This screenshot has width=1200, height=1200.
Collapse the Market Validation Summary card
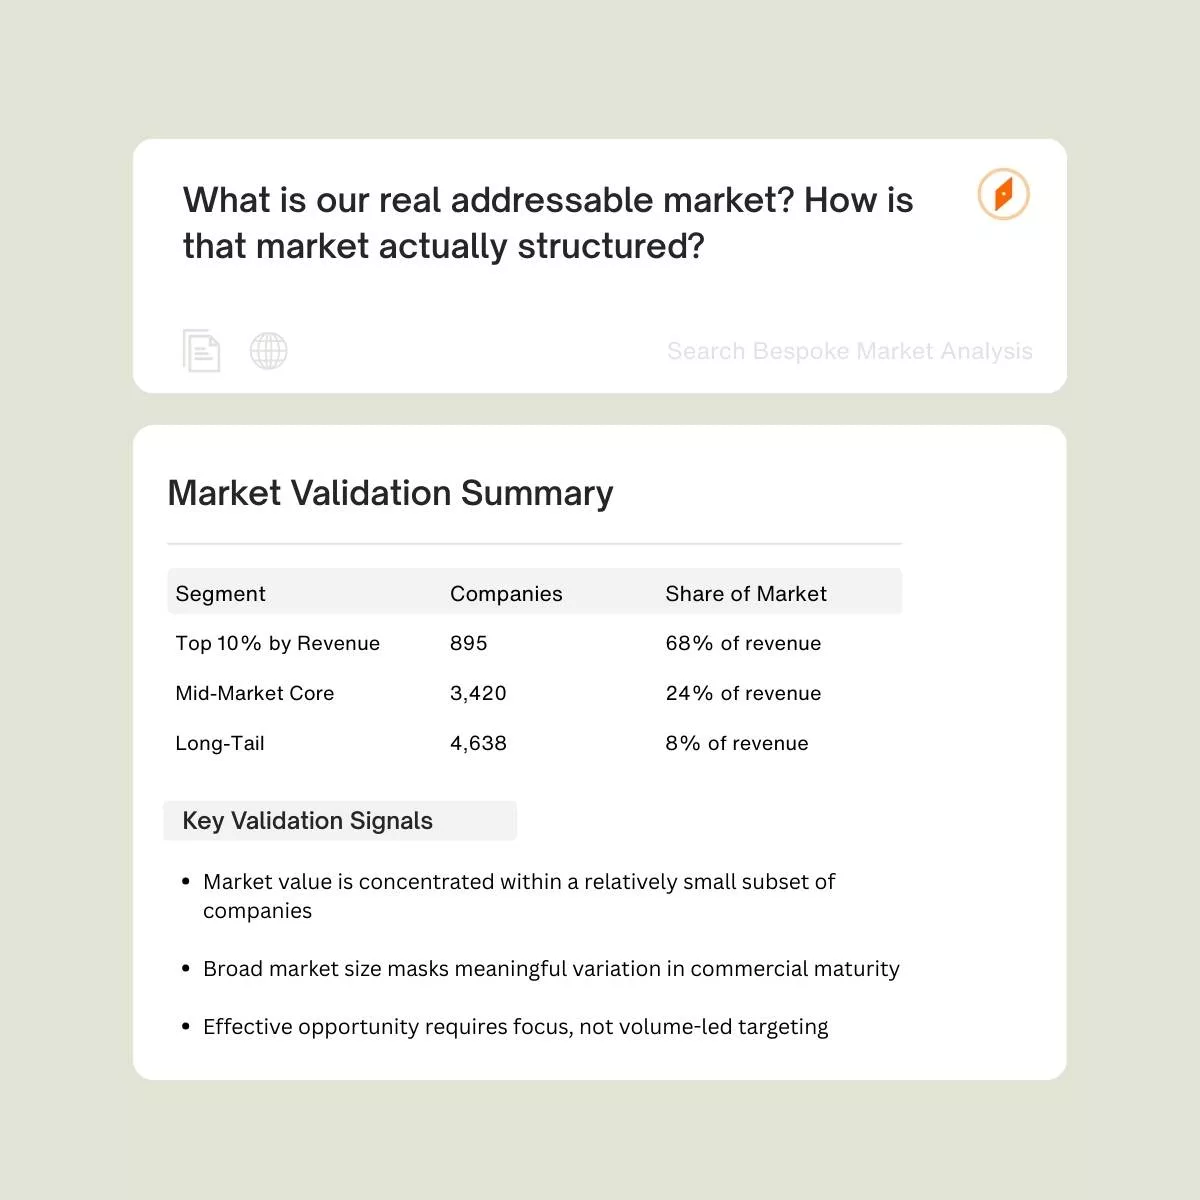391,493
